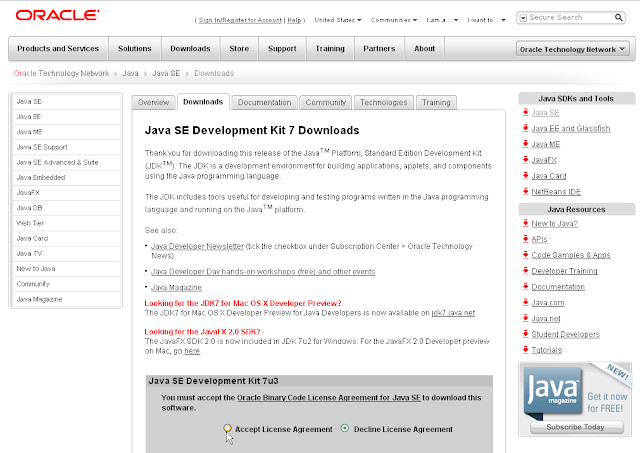Select Decline License Agreement radio button
Image resolution: width=640 pixels, height=453 pixels.
click(345, 428)
